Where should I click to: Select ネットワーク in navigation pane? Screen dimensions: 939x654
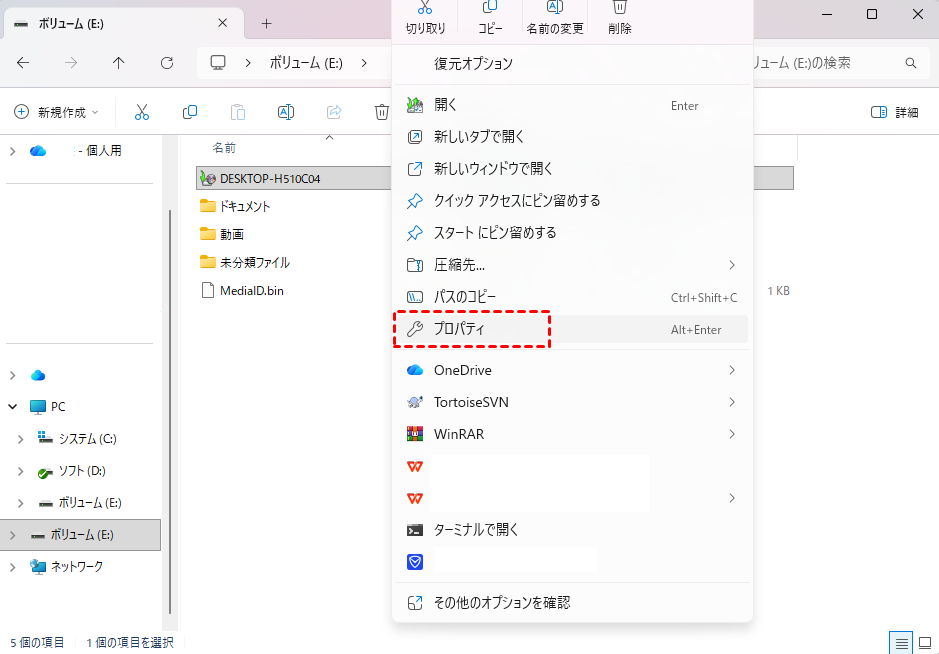[76, 567]
